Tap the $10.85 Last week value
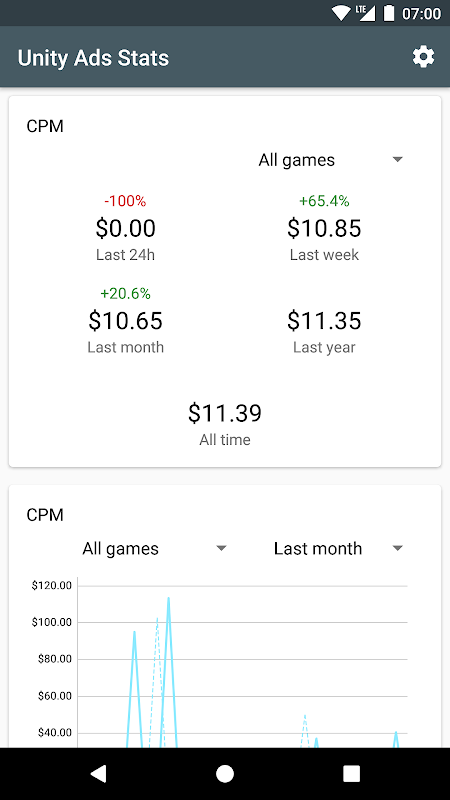This screenshot has width=450, height=800. click(324, 228)
